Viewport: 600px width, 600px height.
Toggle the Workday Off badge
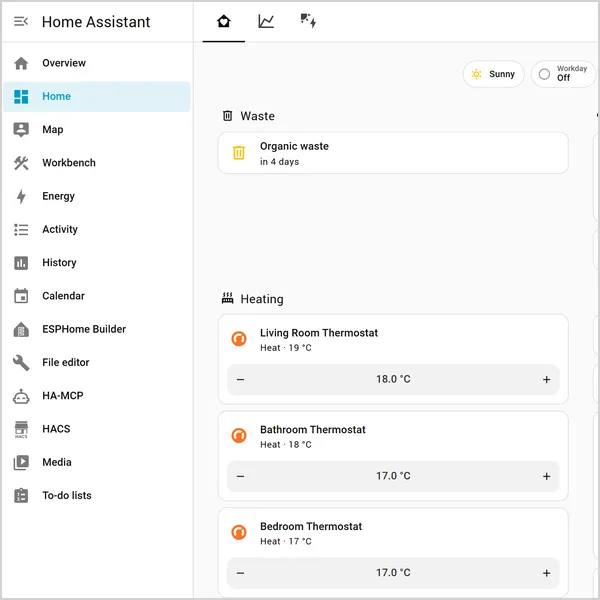(x=562, y=74)
